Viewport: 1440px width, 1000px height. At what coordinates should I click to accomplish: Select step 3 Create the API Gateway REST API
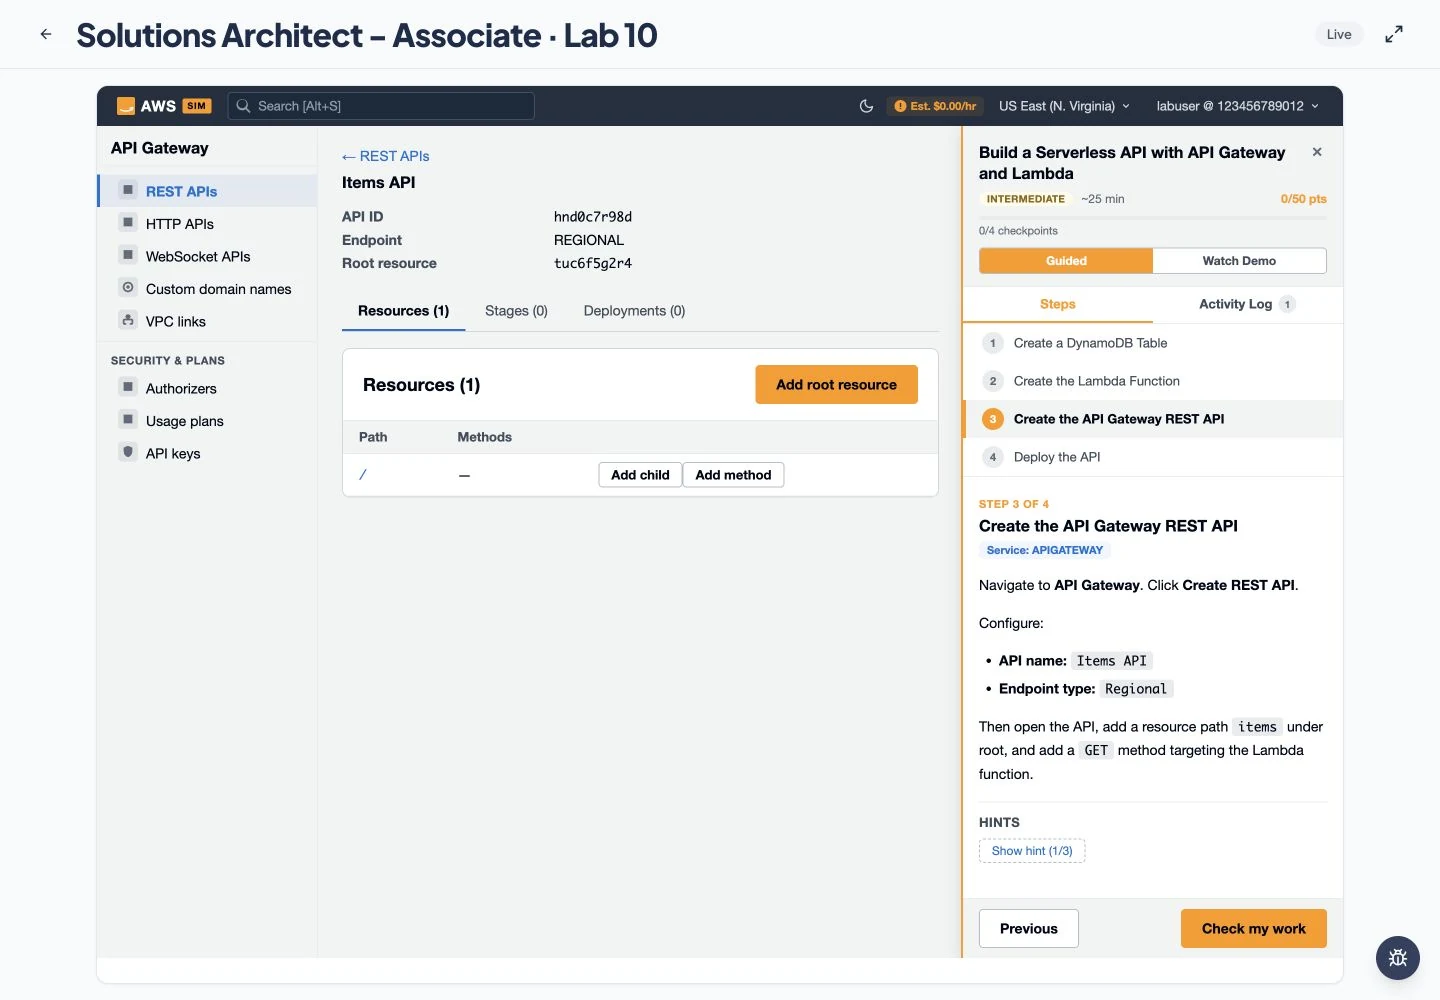[x=1152, y=419]
